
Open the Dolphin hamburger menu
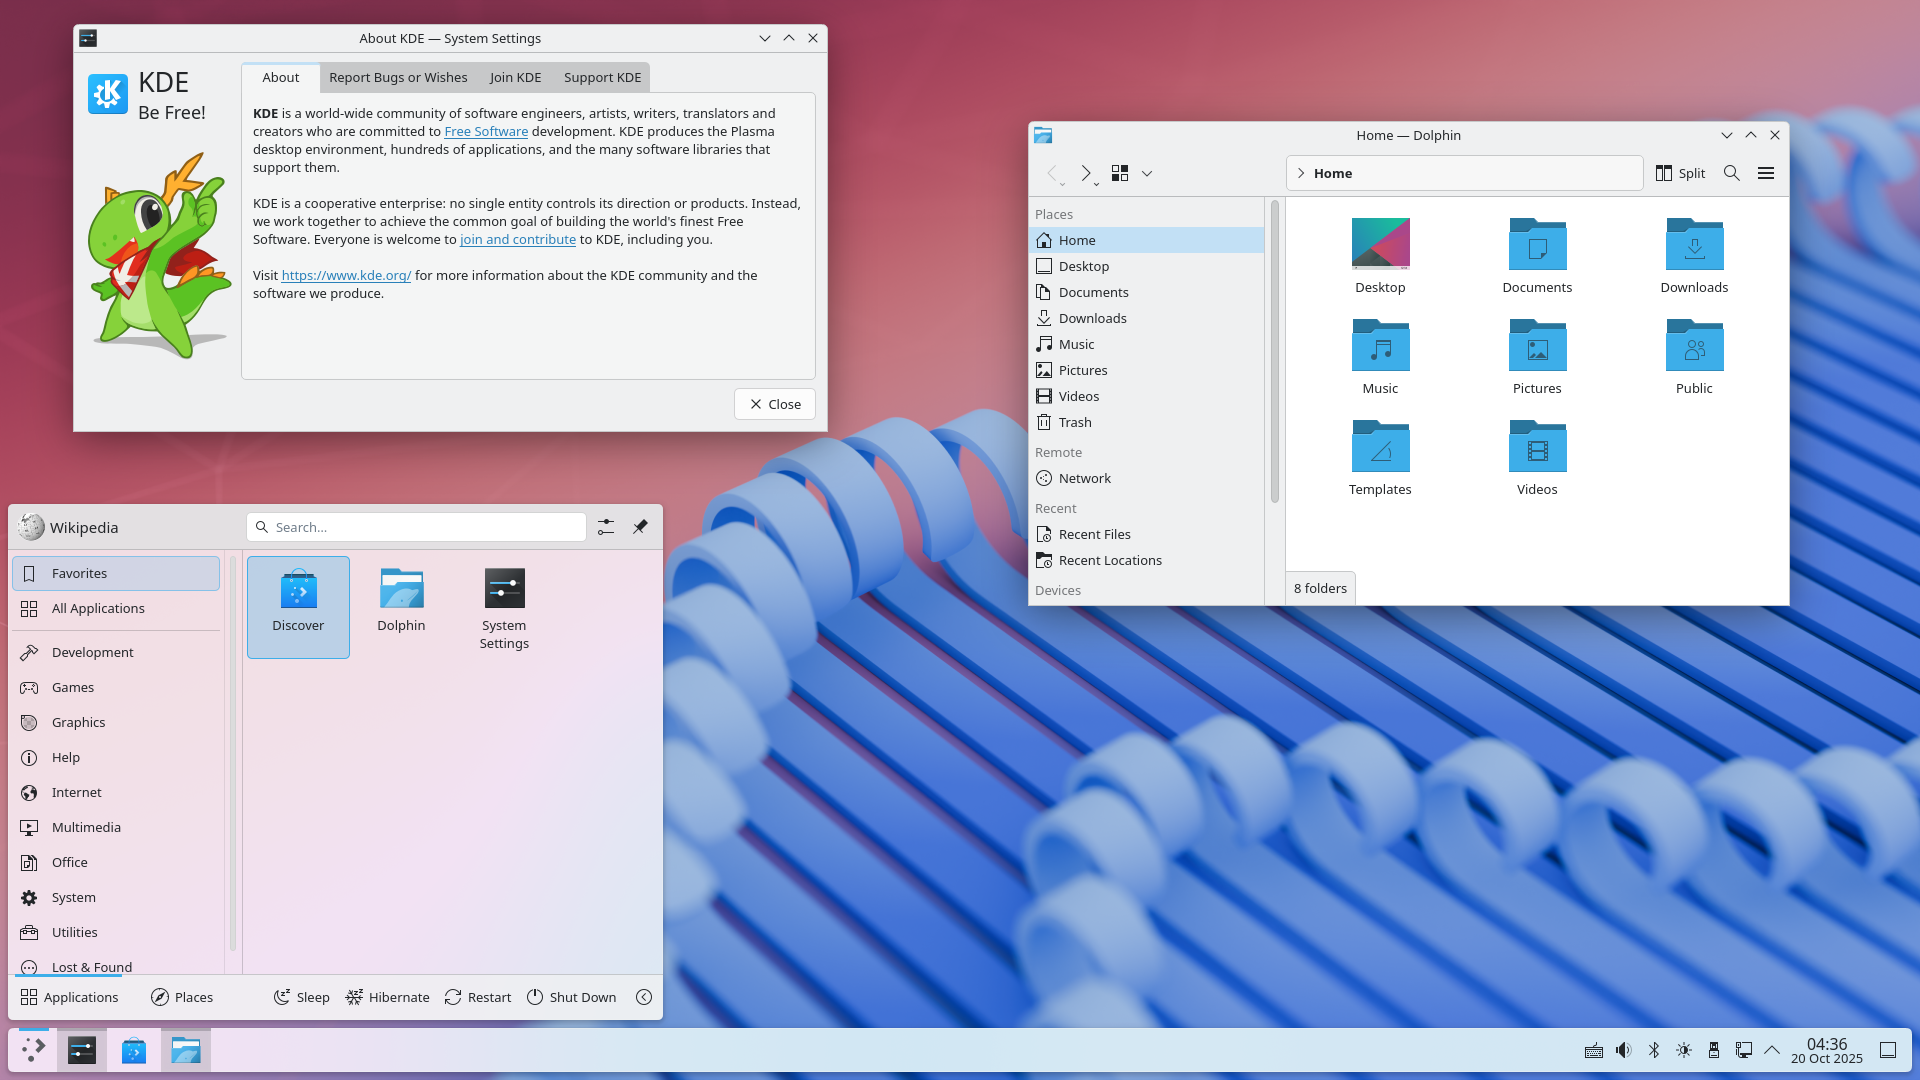coord(1765,172)
